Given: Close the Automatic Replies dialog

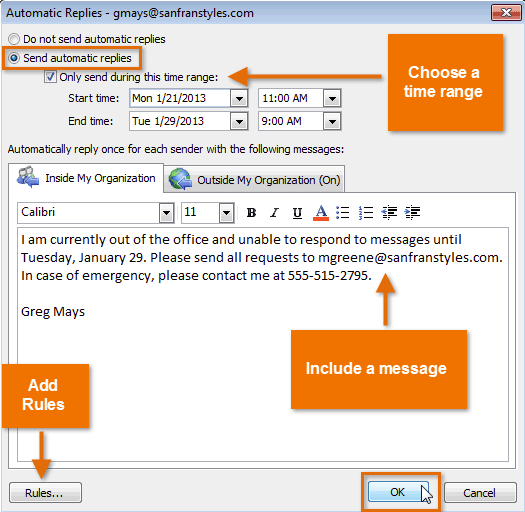Looking at the screenshot, I should point(506,13).
